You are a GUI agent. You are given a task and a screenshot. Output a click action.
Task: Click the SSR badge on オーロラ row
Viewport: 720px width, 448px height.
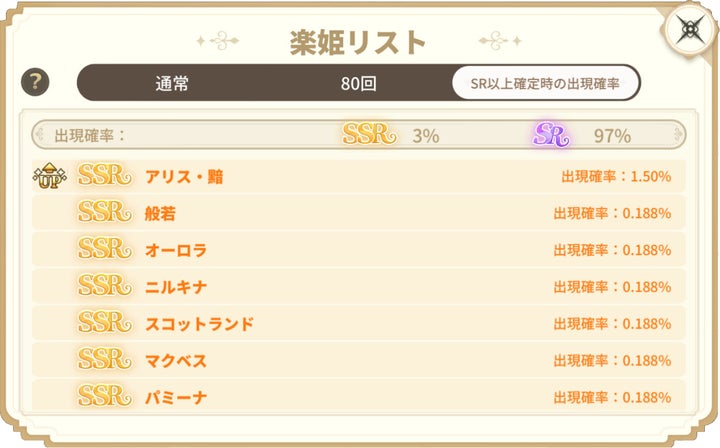point(104,250)
